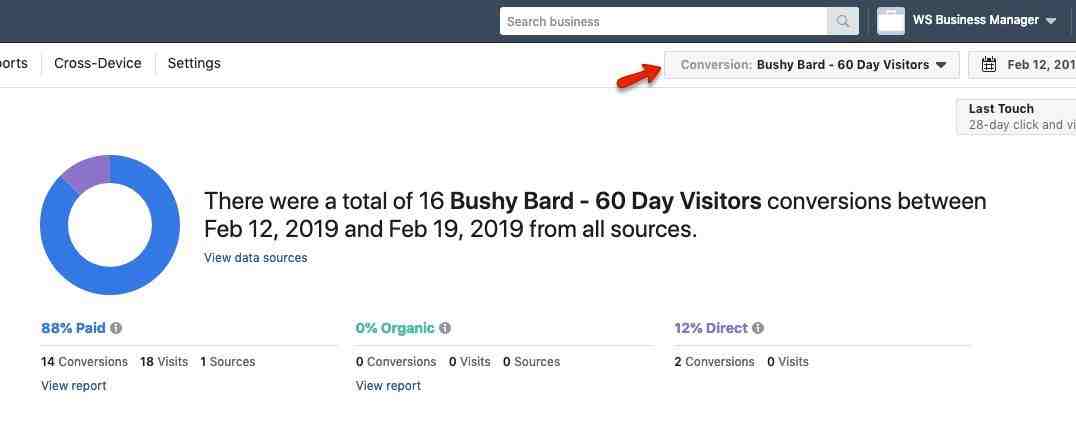
Task: Click the WS Business Manager briefcase icon
Action: click(891, 21)
